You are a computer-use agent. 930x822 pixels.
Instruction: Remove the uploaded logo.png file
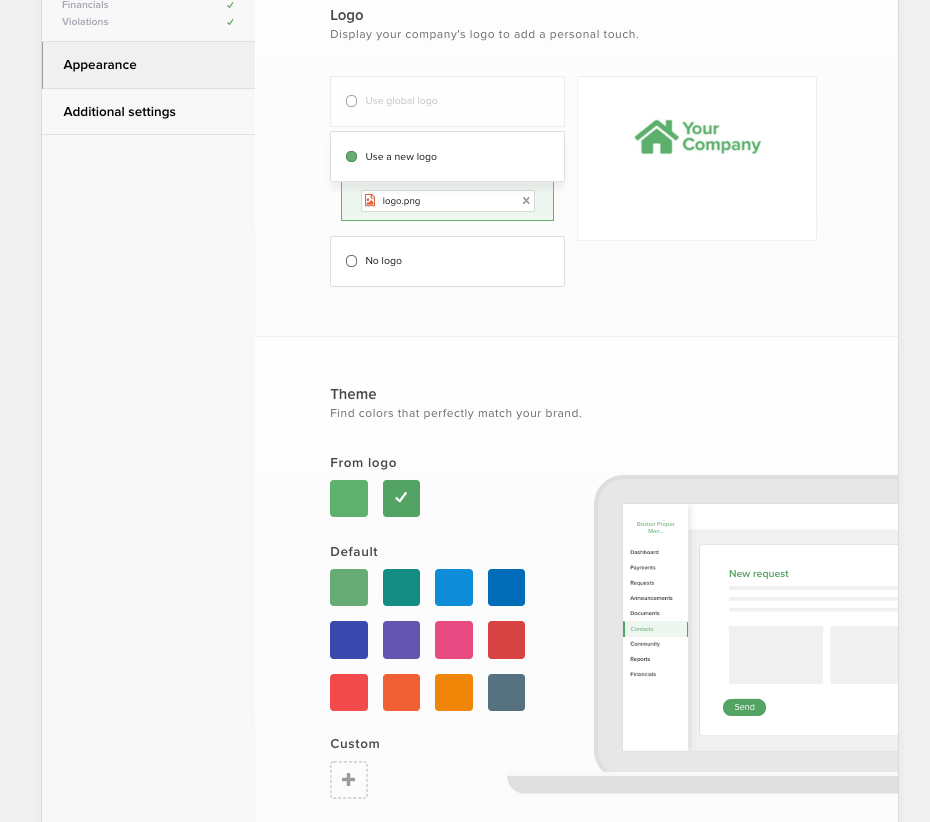click(526, 201)
